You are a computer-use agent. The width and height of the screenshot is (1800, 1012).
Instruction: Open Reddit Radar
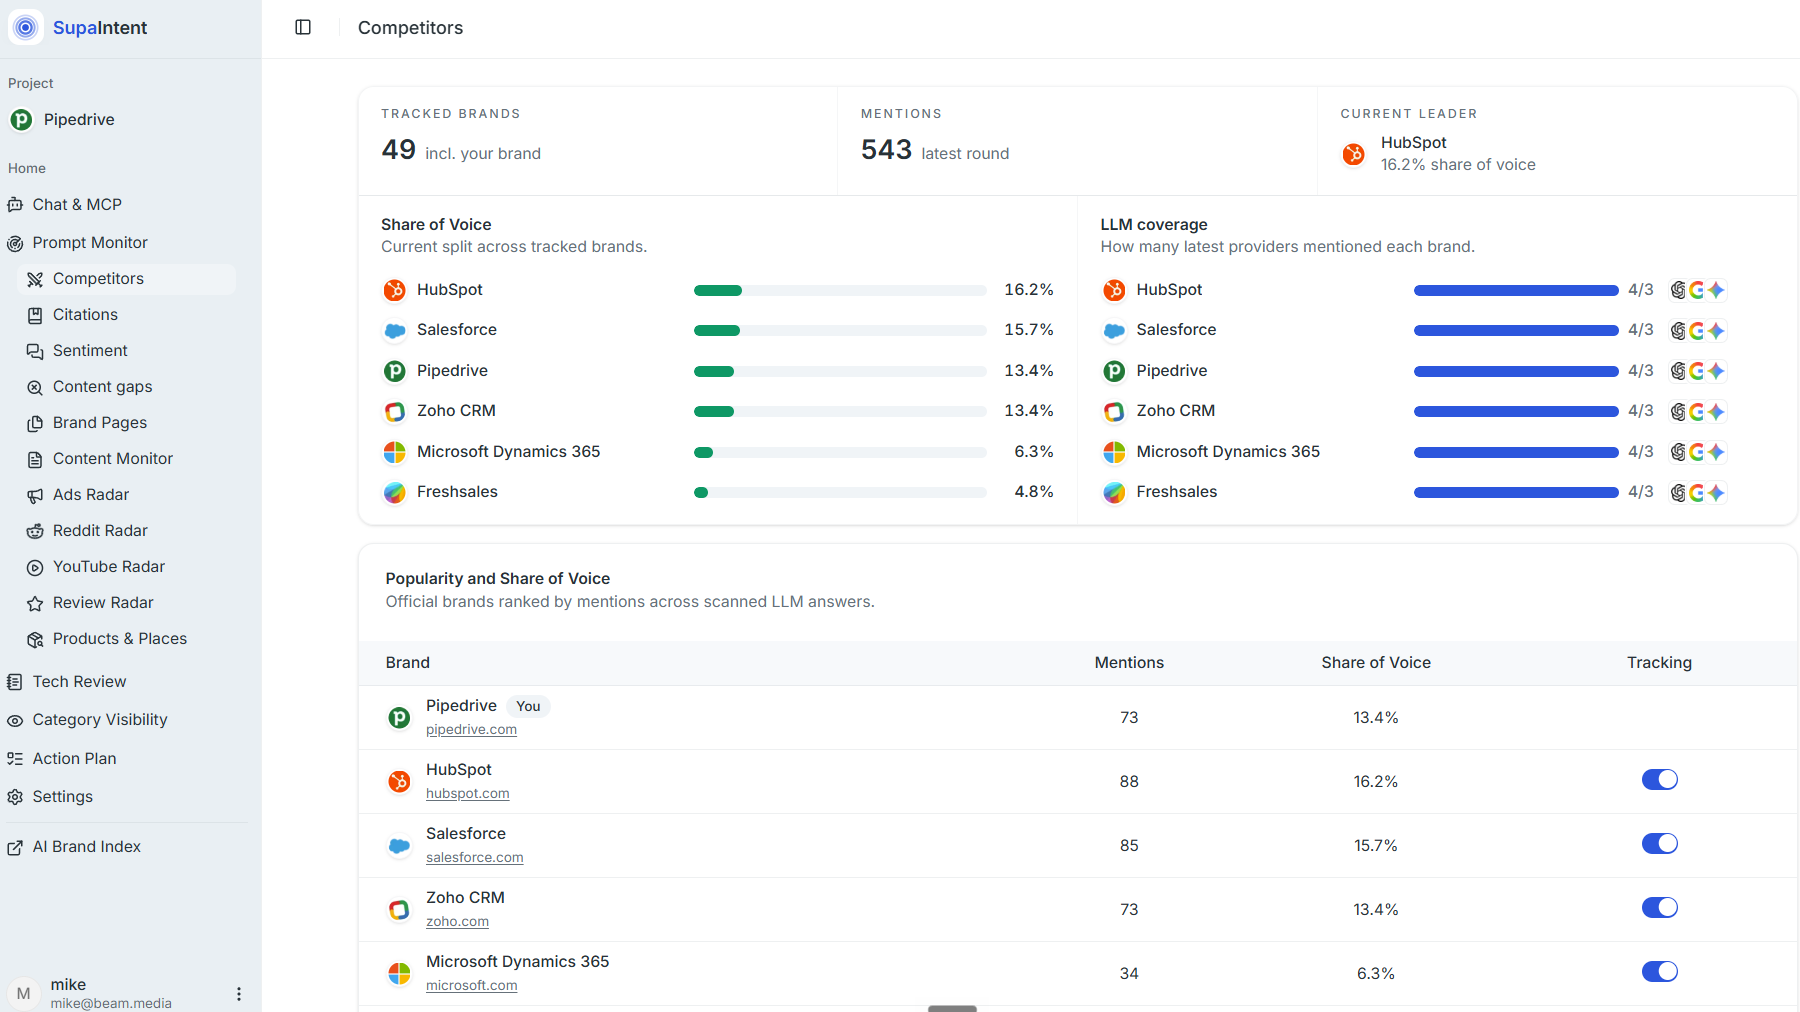pyautogui.click(x=100, y=530)
